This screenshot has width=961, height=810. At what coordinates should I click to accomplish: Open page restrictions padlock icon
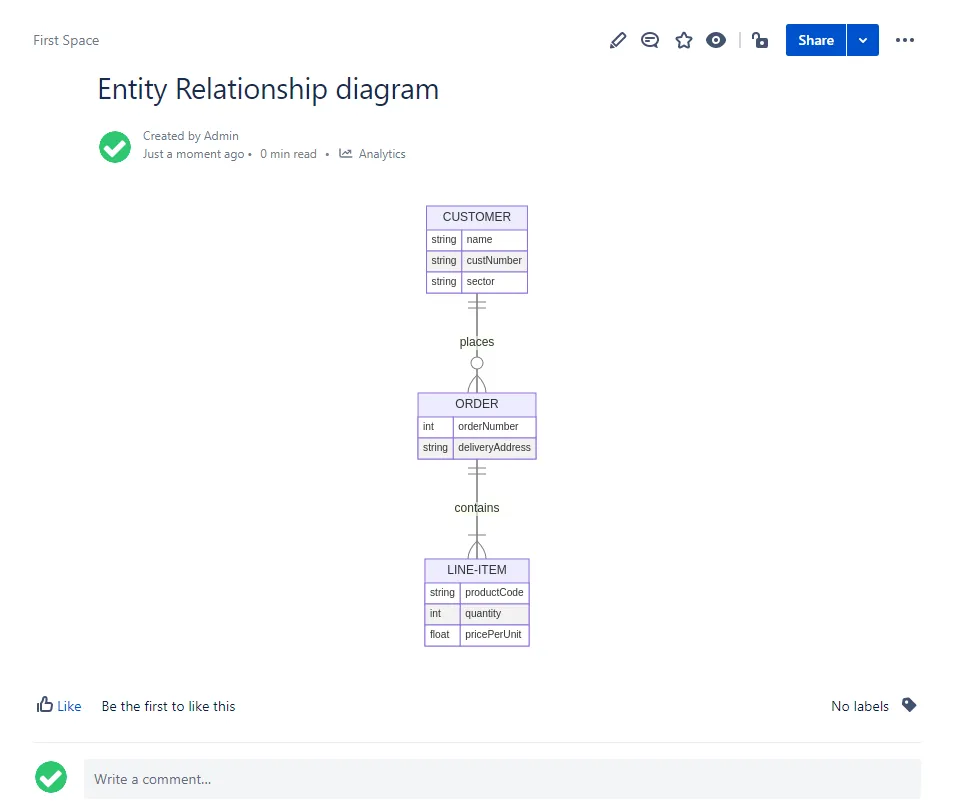760,40
